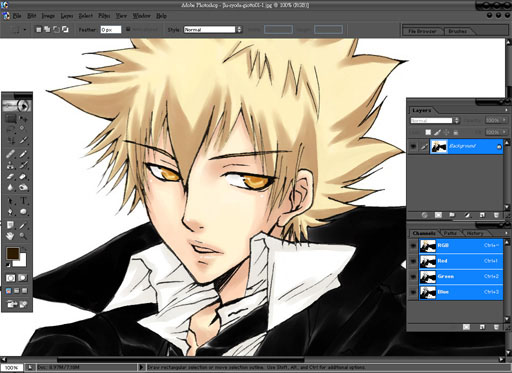
Task: Select the Blur tool
Action: pos(11,188)
